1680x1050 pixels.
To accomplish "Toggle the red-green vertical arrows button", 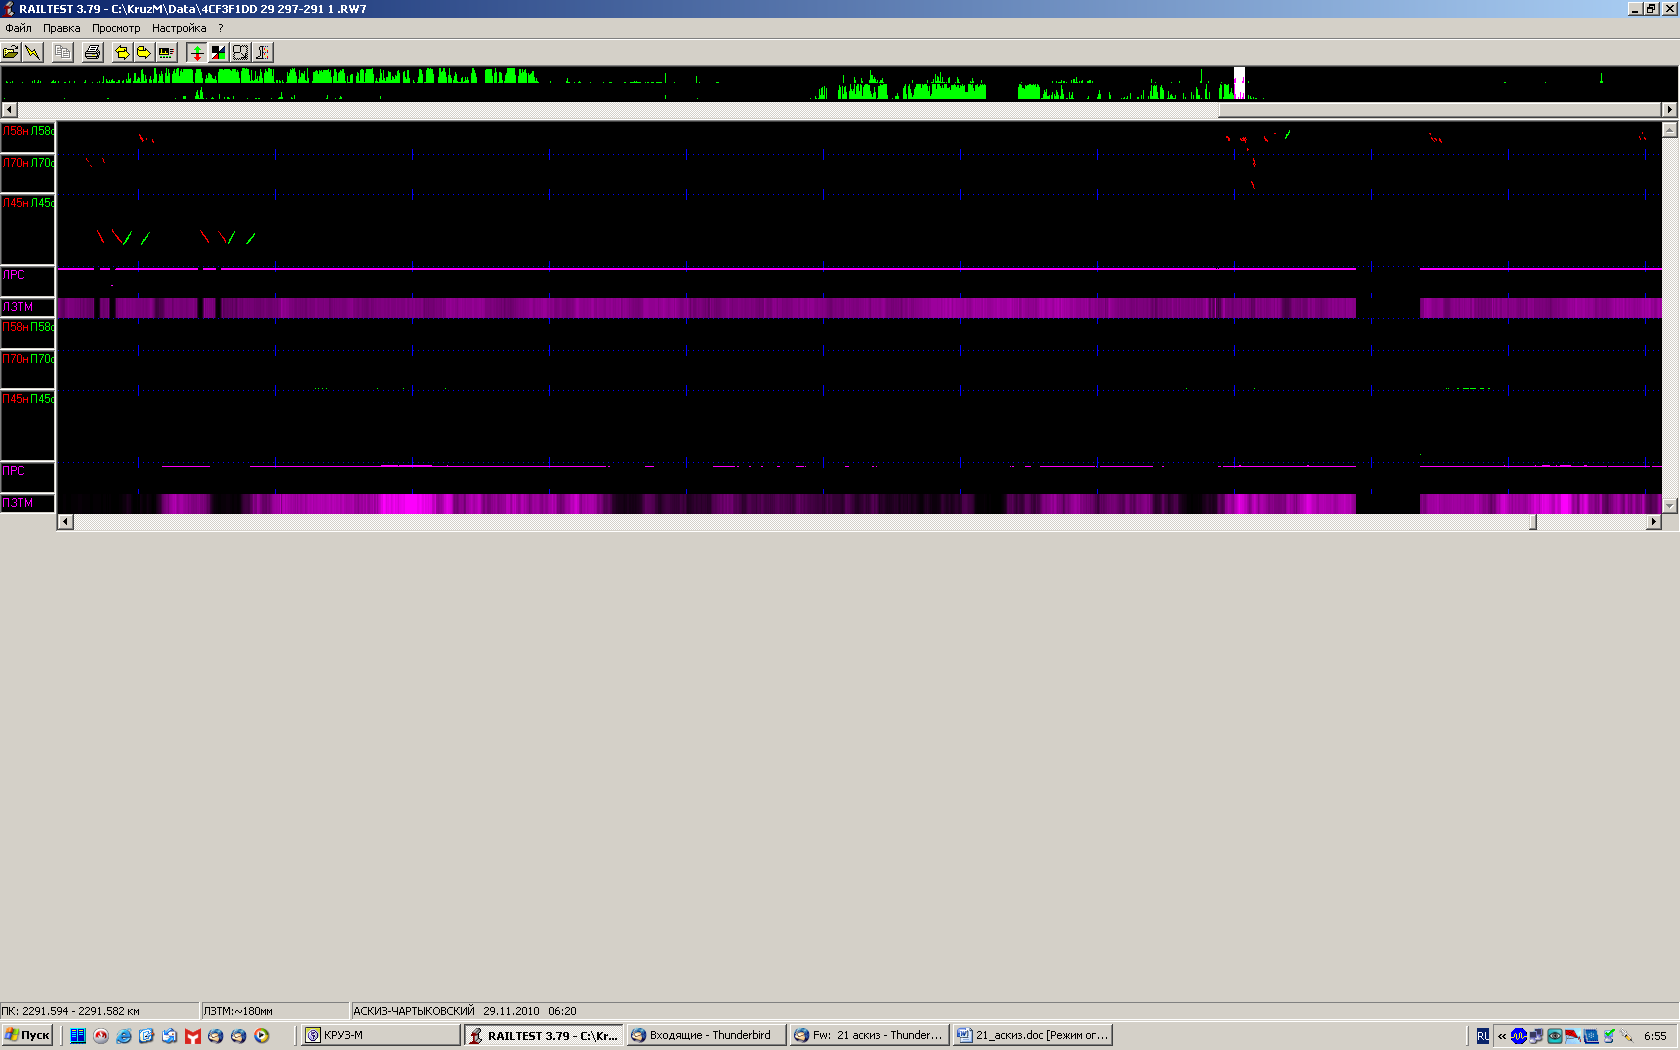I will click(x=196, y=52).
